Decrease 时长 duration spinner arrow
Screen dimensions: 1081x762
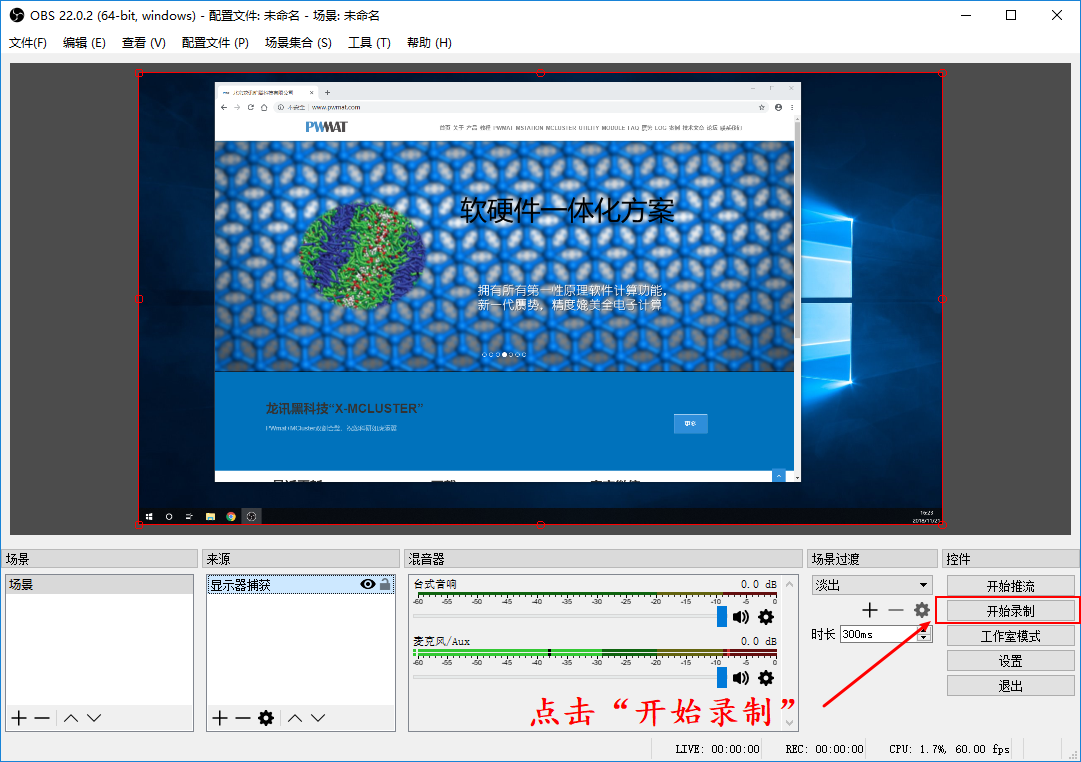[924, 638]
